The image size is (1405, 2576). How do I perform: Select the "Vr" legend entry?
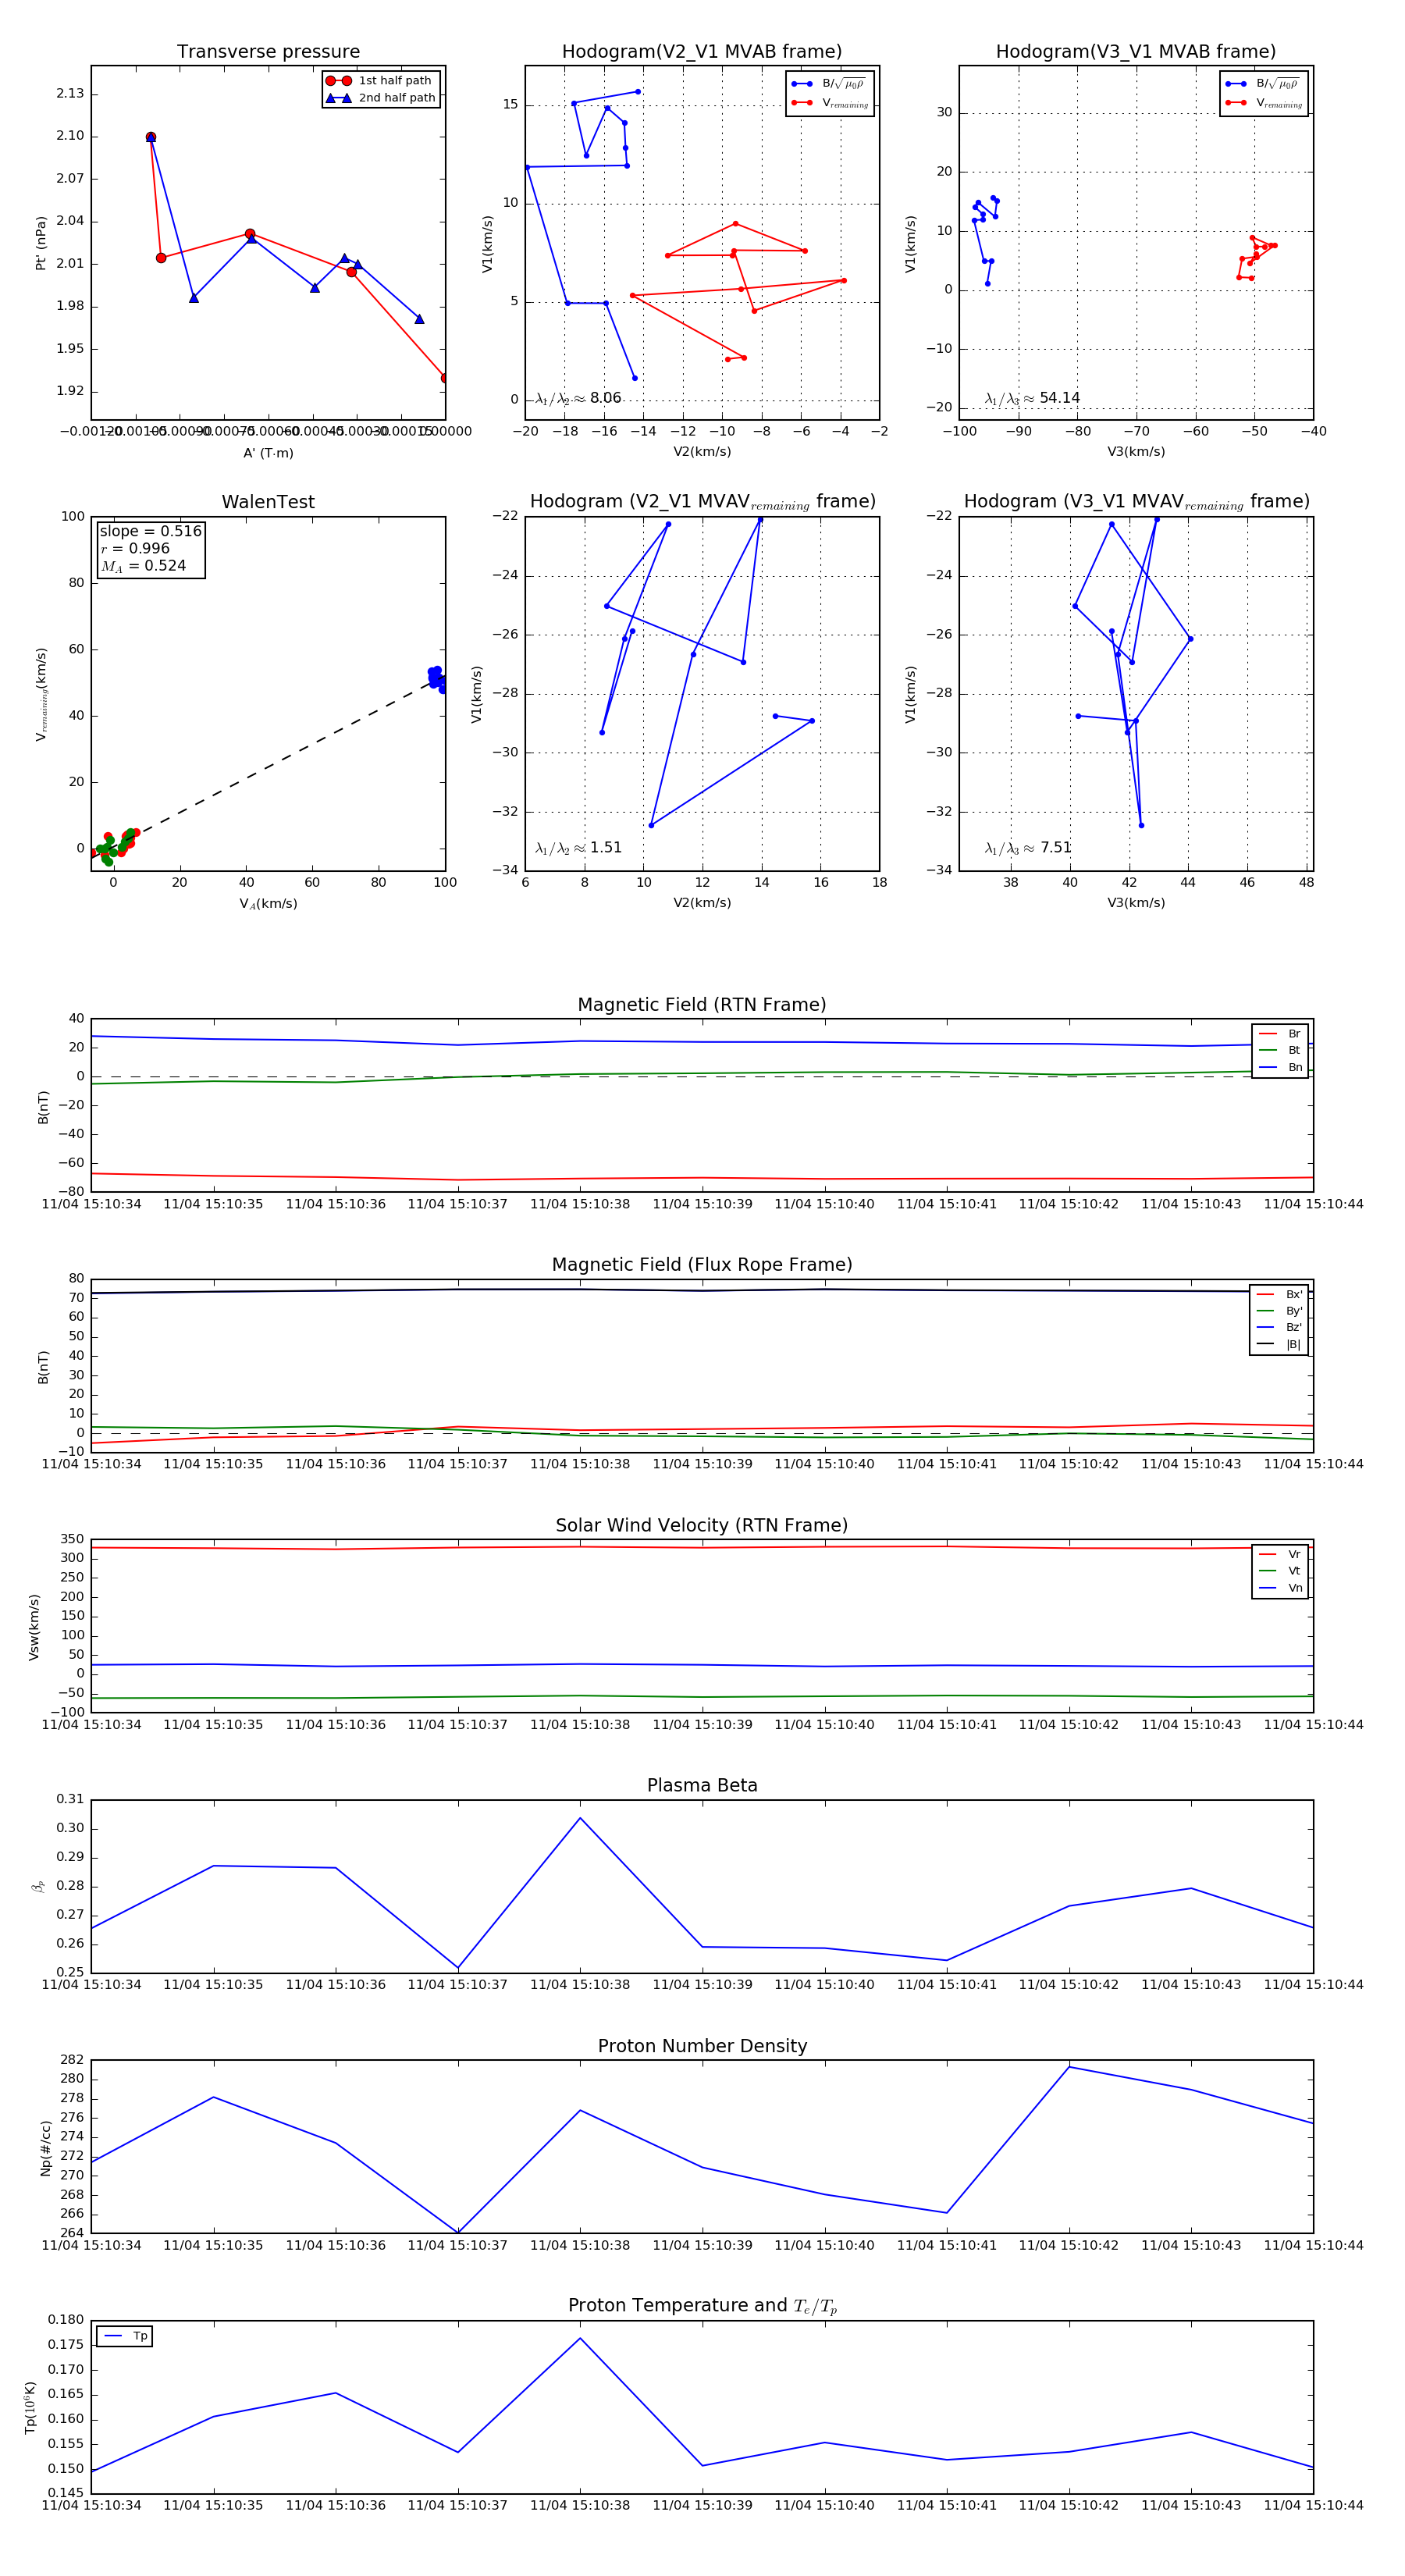click(1280, 1555)
